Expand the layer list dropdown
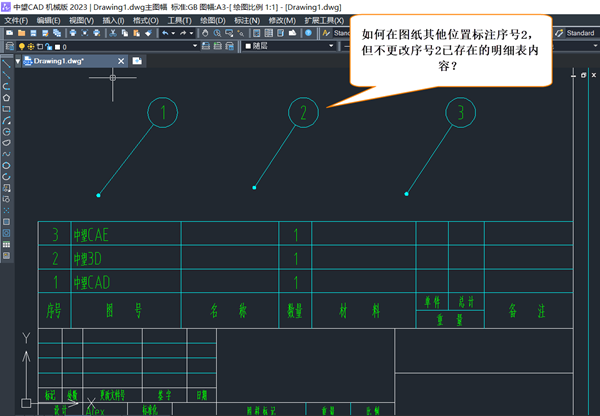Viewport: 600px width, 416px height. [x=195, y=46]
